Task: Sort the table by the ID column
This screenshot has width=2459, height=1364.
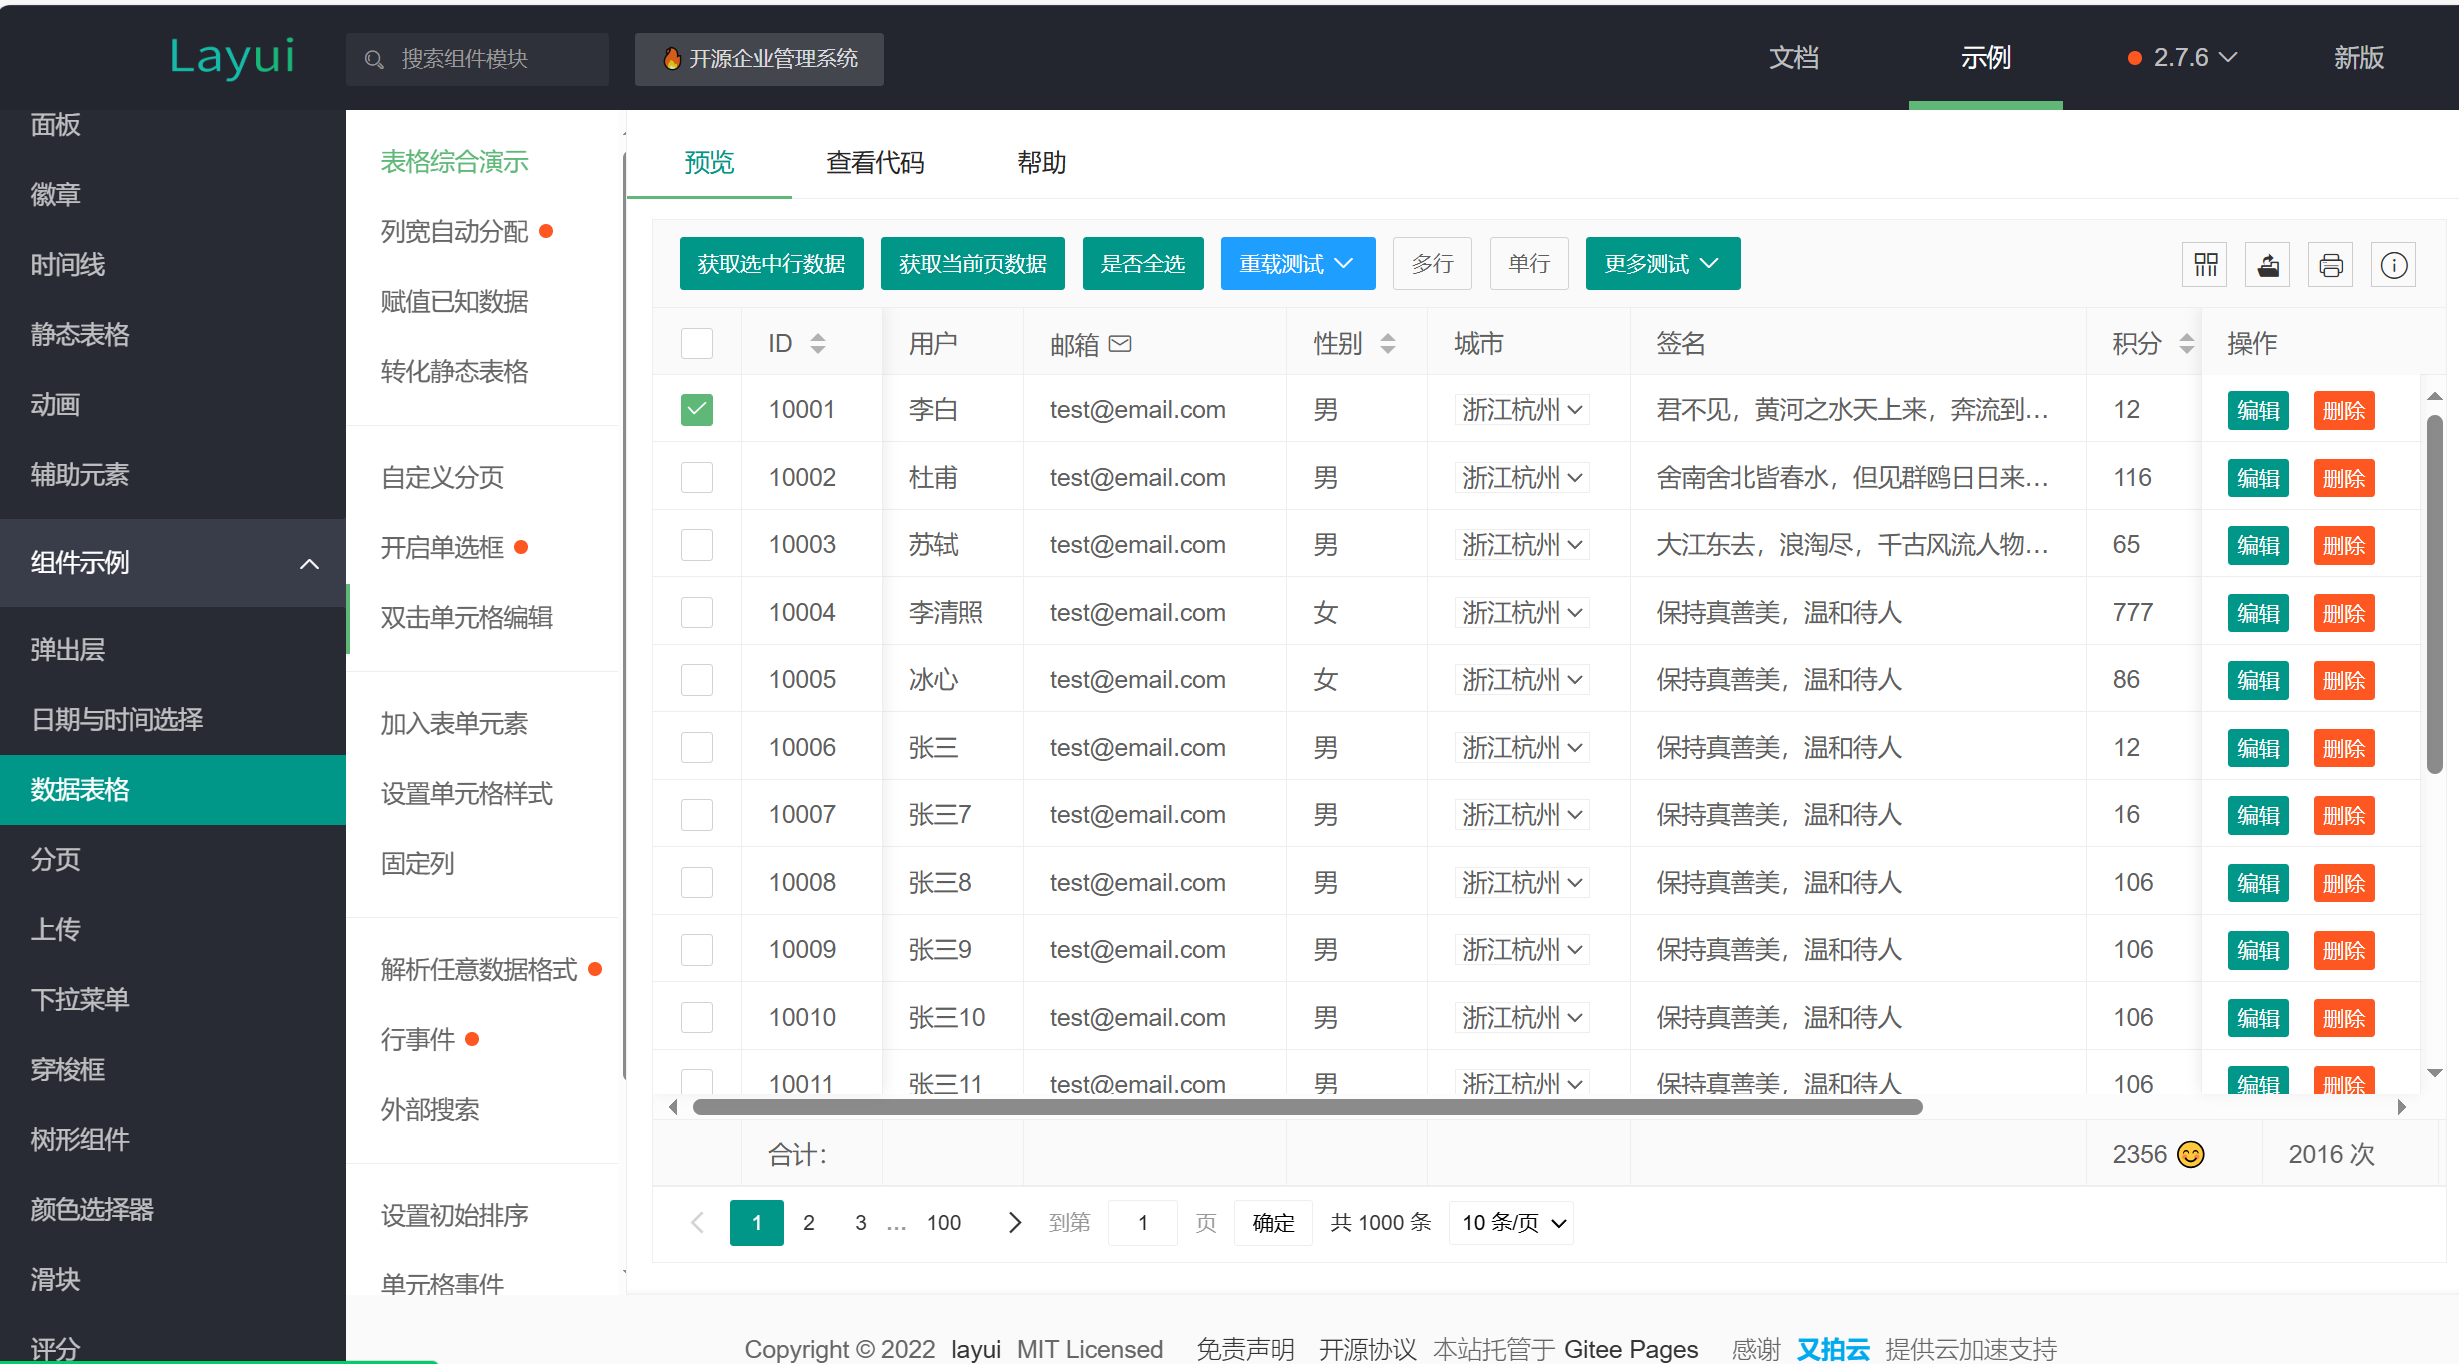Action: coord(818,343)
